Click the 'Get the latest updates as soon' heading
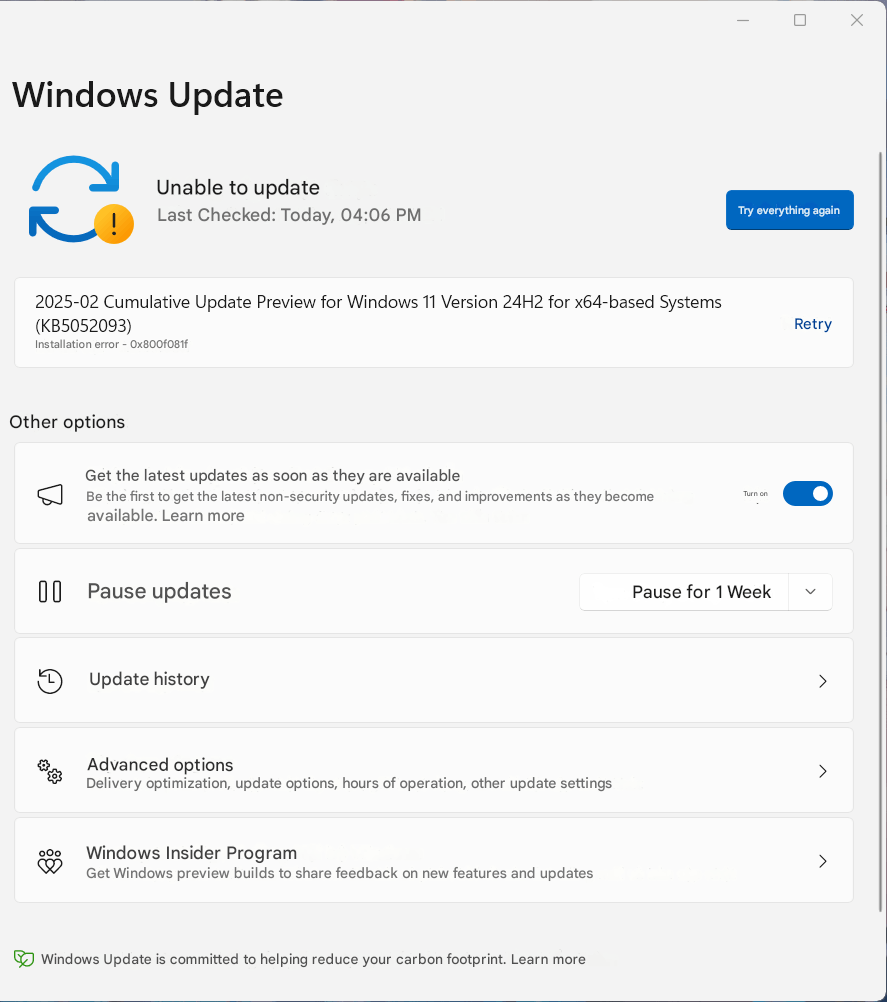This screenshot has width=888, height=1002. point(273,475)
